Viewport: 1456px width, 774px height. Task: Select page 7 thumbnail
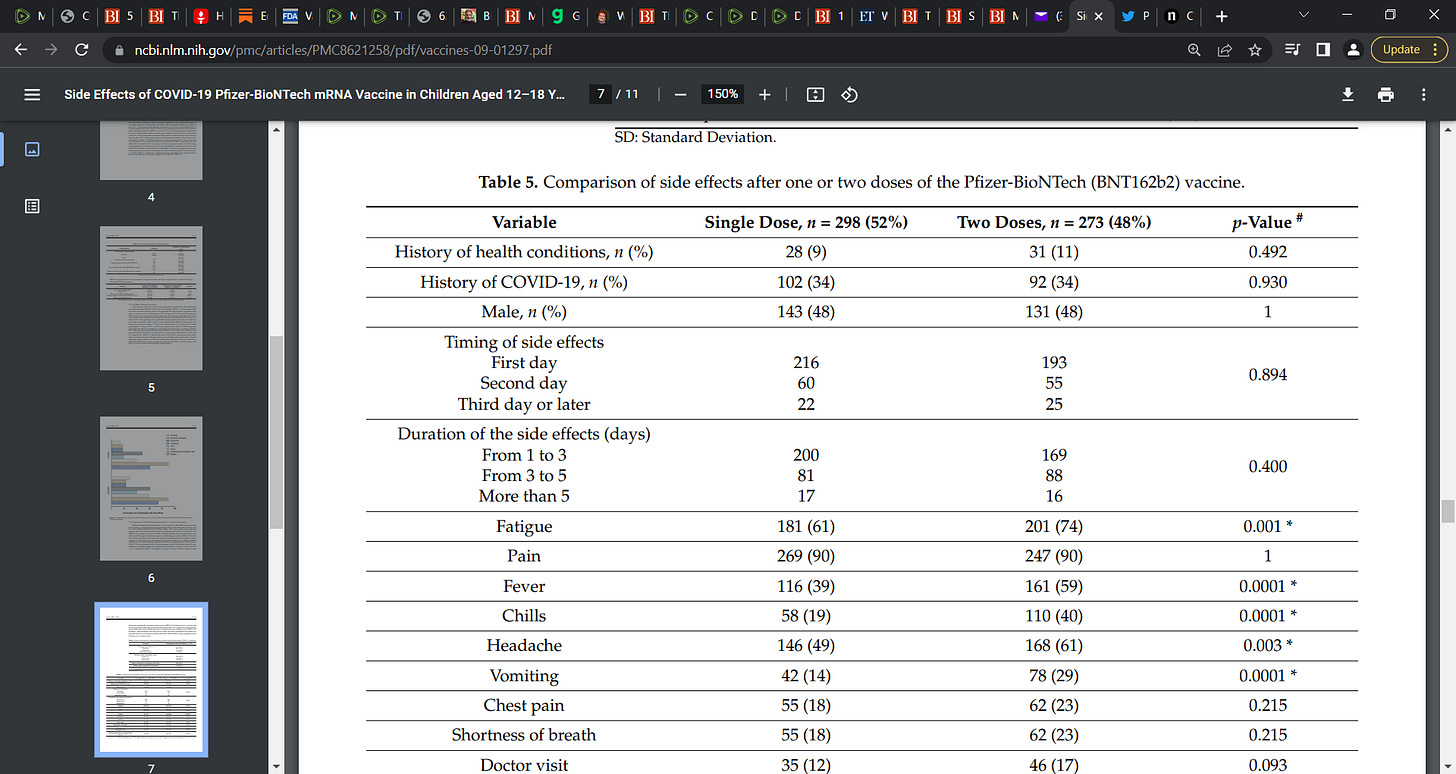coord(151,679)
